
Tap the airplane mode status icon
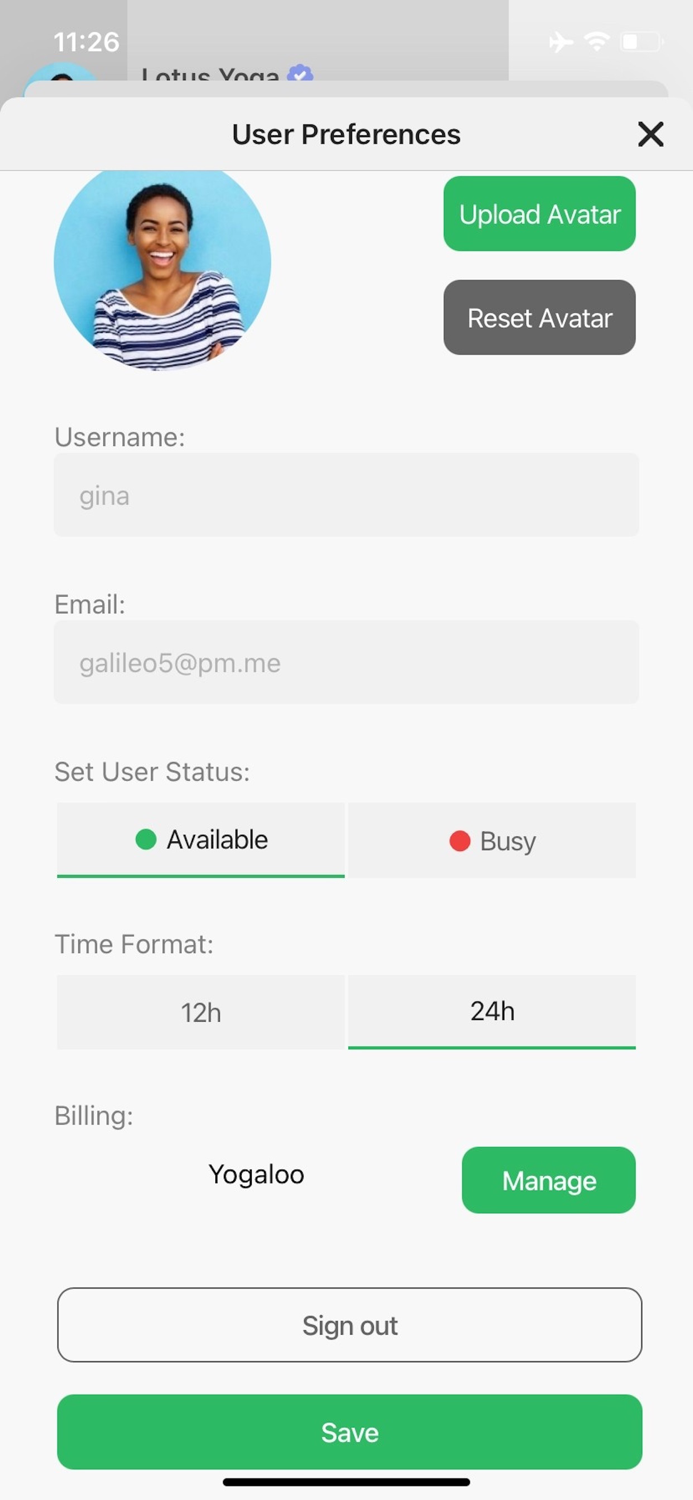click(x=561, y=42)
